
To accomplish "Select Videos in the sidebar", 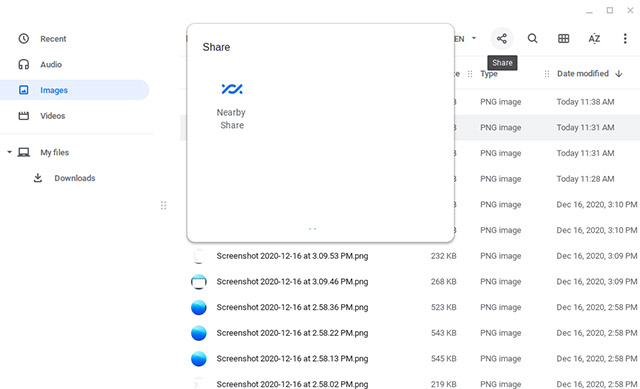I will coord(53,116).
